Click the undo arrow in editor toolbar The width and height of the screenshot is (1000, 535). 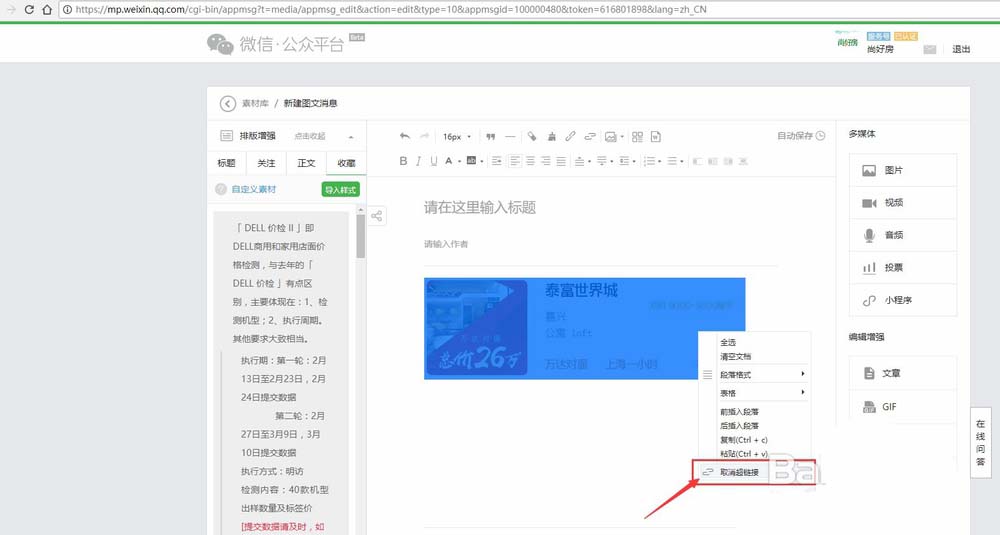405,136
